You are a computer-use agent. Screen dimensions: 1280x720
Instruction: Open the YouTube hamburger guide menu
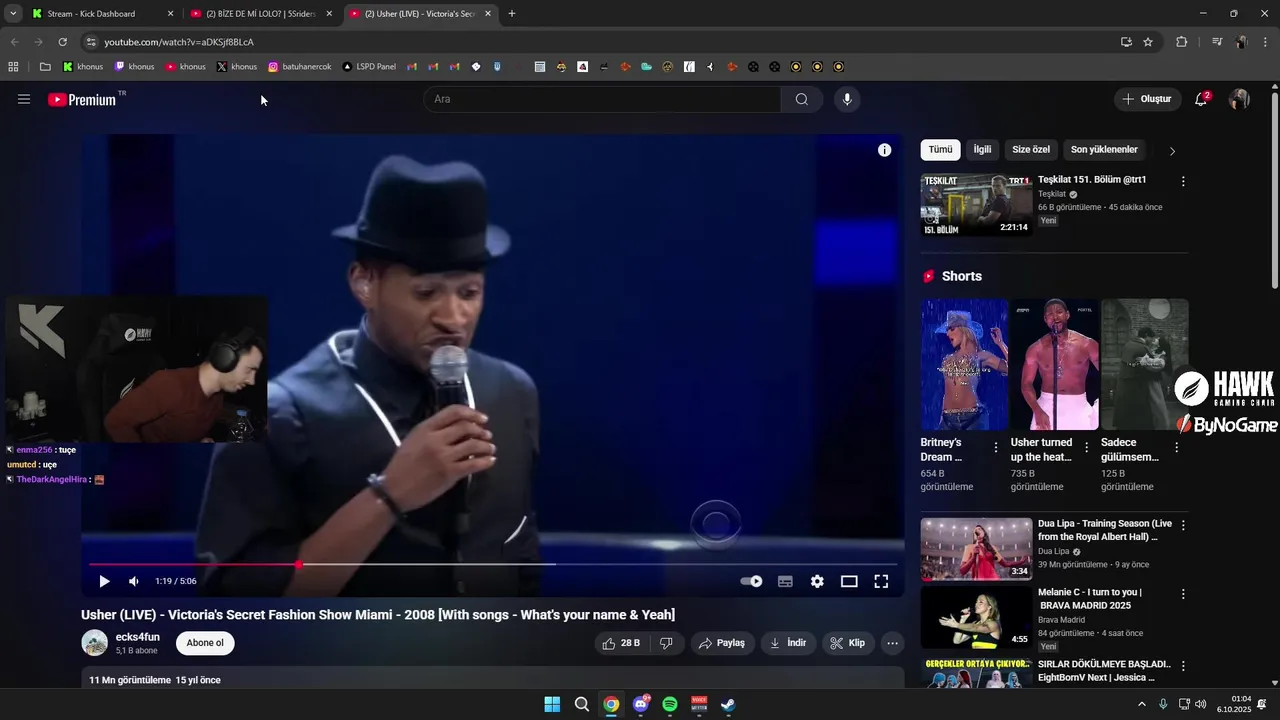(x=24, y=99)
